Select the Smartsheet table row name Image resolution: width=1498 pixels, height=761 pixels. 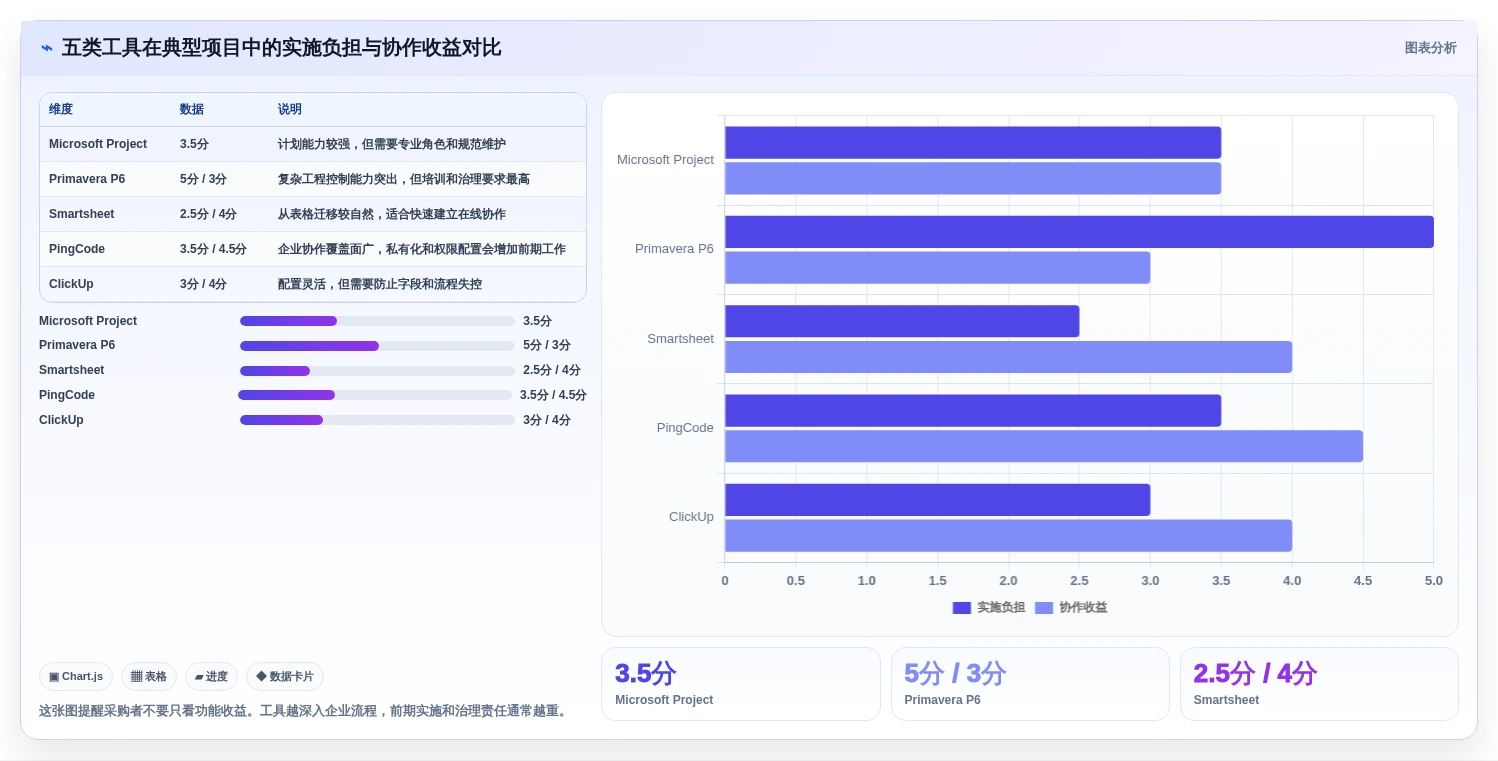pyautogui.click(x=82, y=214)
